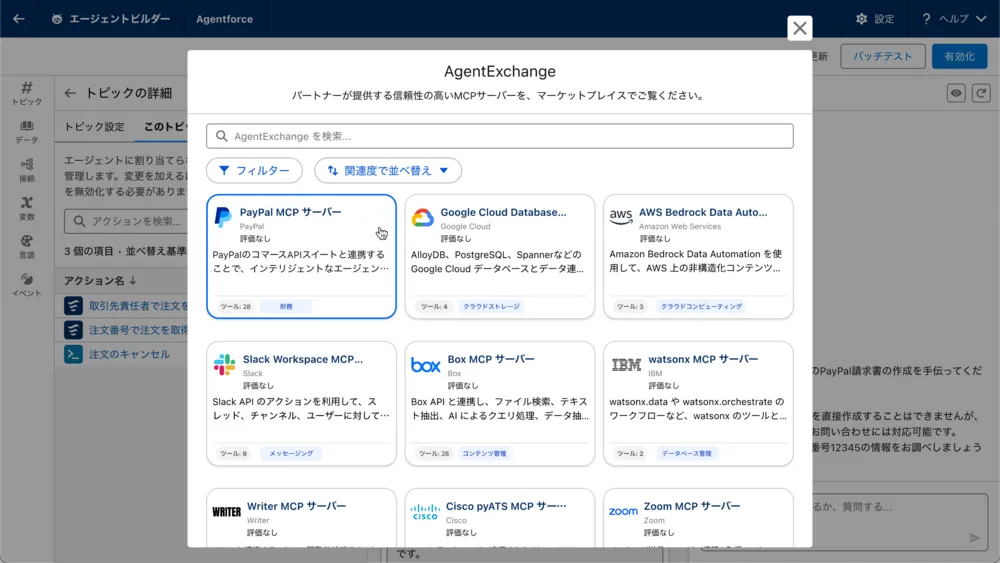Open Events in the left sidebar
This screenshot has width=1000, height=563.
(x=26, y=285)
